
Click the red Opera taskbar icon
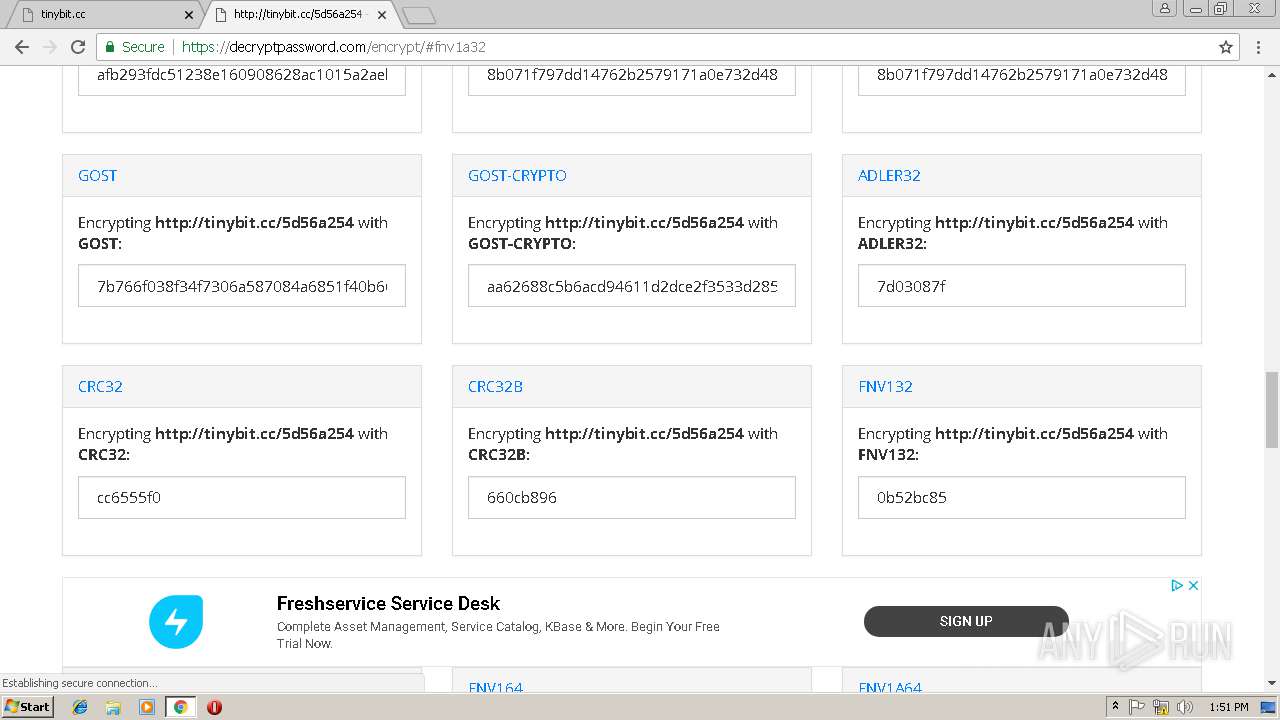click(214, 707)
